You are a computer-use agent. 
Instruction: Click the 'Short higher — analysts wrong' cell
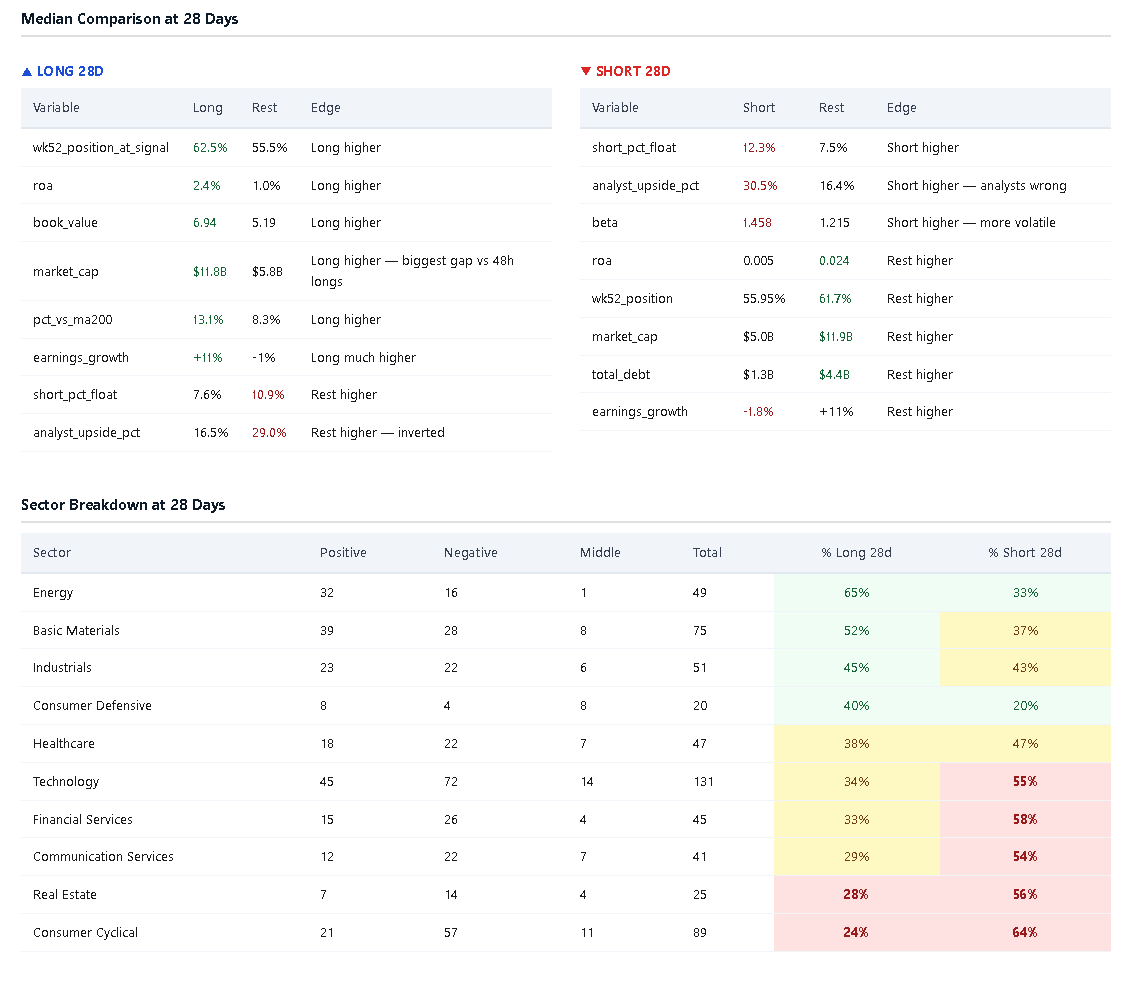(977, 185)
